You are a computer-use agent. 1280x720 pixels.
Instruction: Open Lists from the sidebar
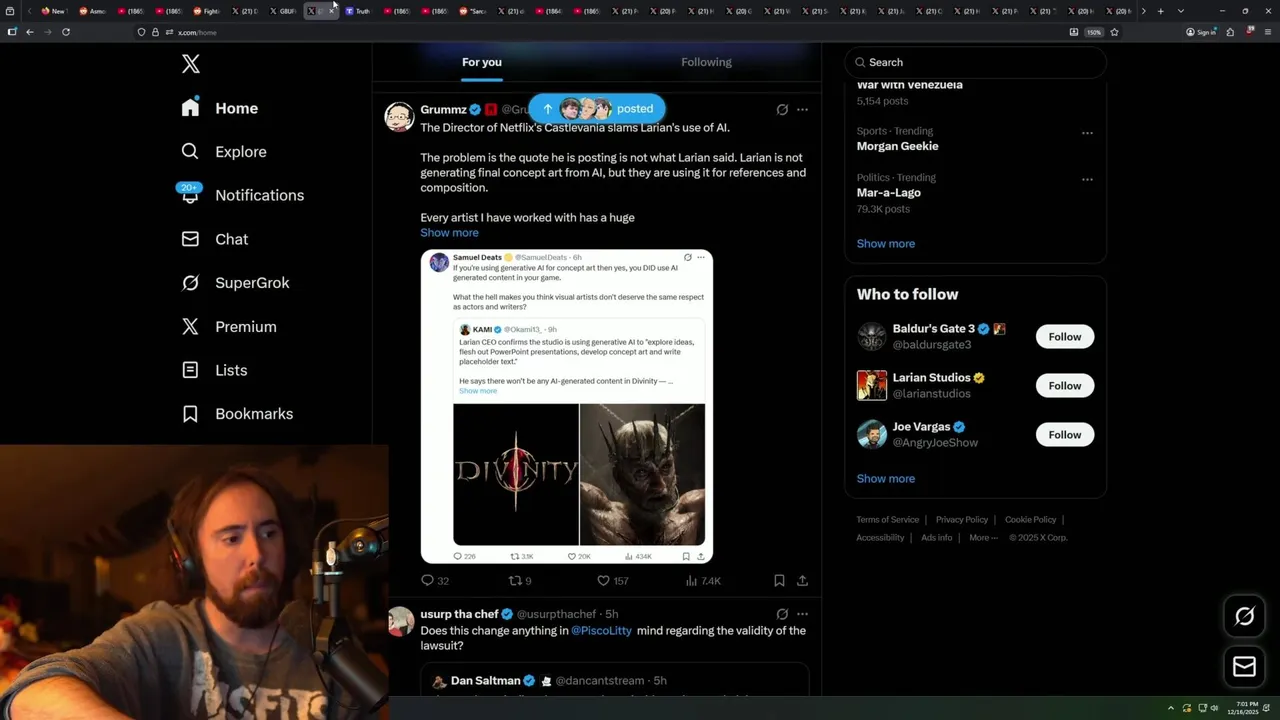pos(214,370)
